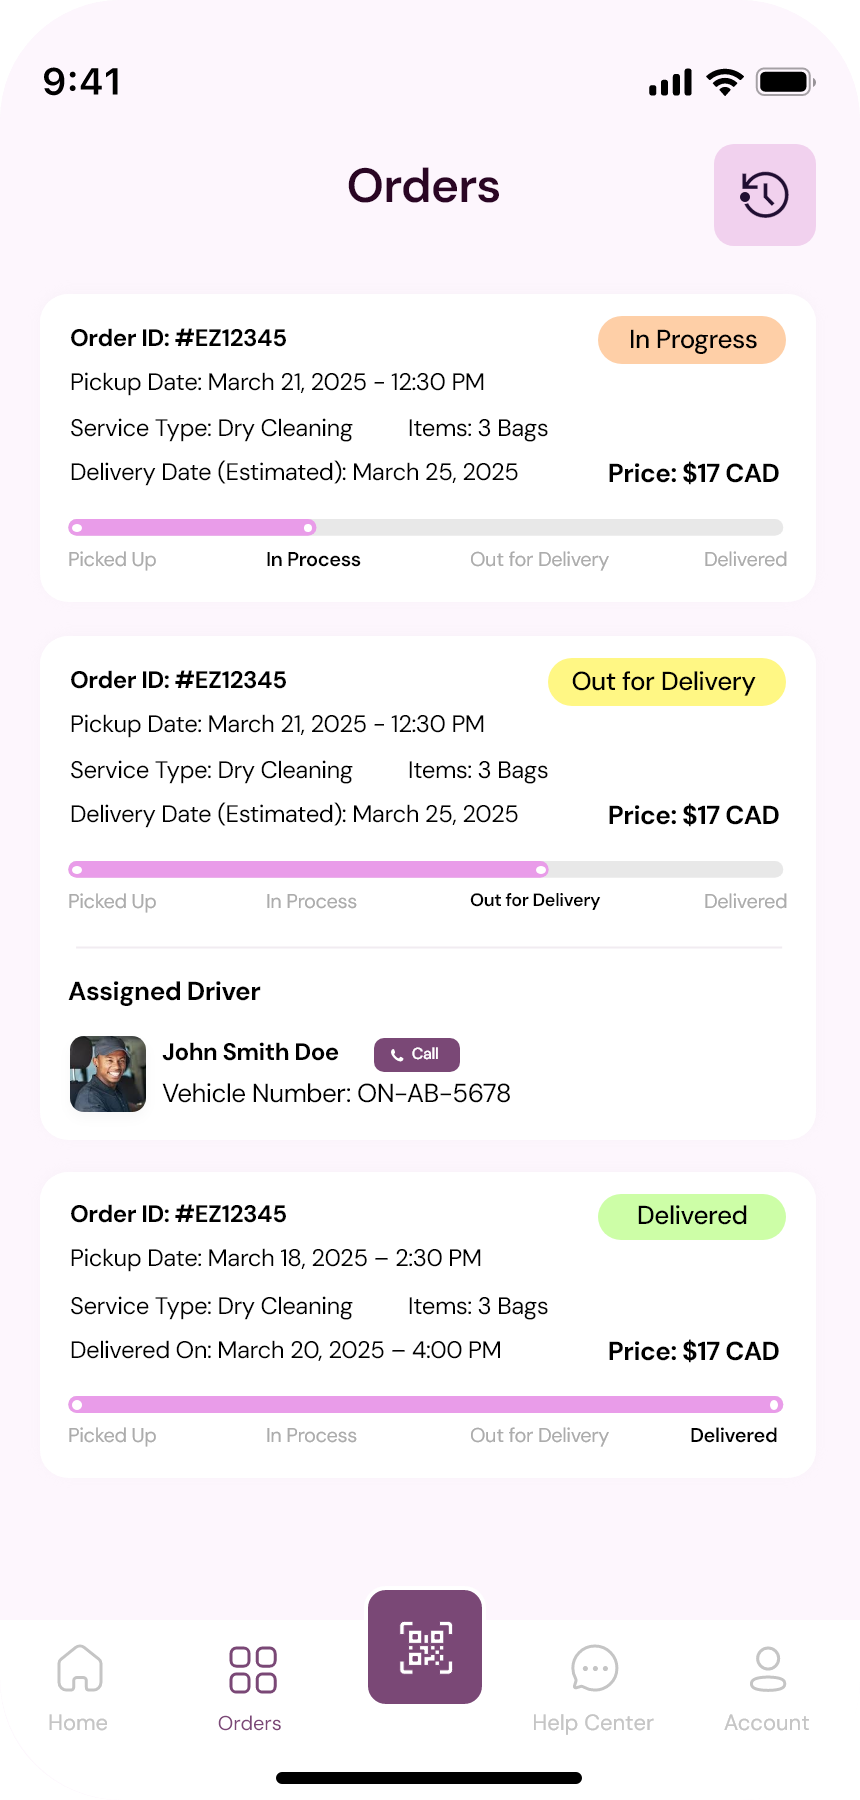This screenshot has height=1800, width=860.
Task: Tap the highlighted Out for Delivery step label
Action: pyautogui.click(x=535, y=900)
